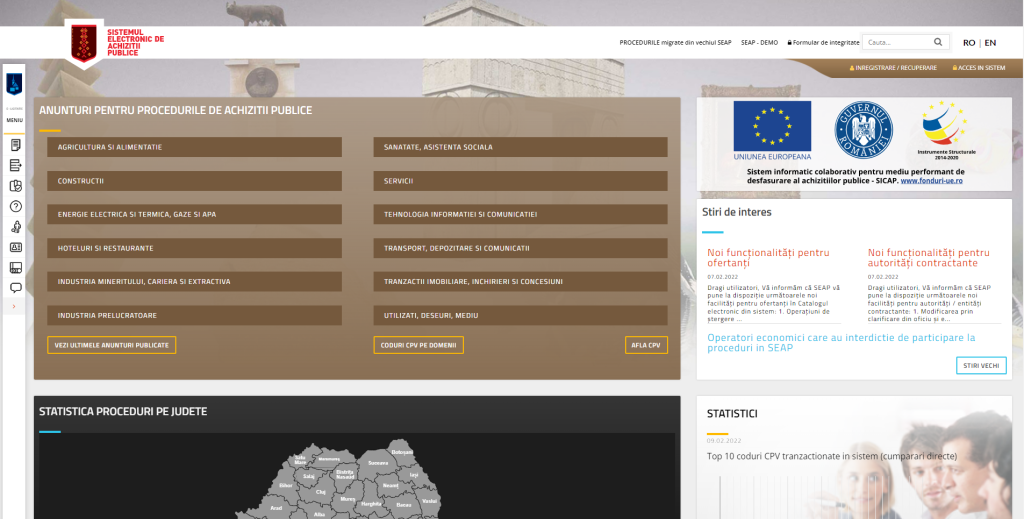The width and height of the screenshot is (1024, 519).
Task: Expand the sidebar with red chevron arrow
Action: click(14, 307)
